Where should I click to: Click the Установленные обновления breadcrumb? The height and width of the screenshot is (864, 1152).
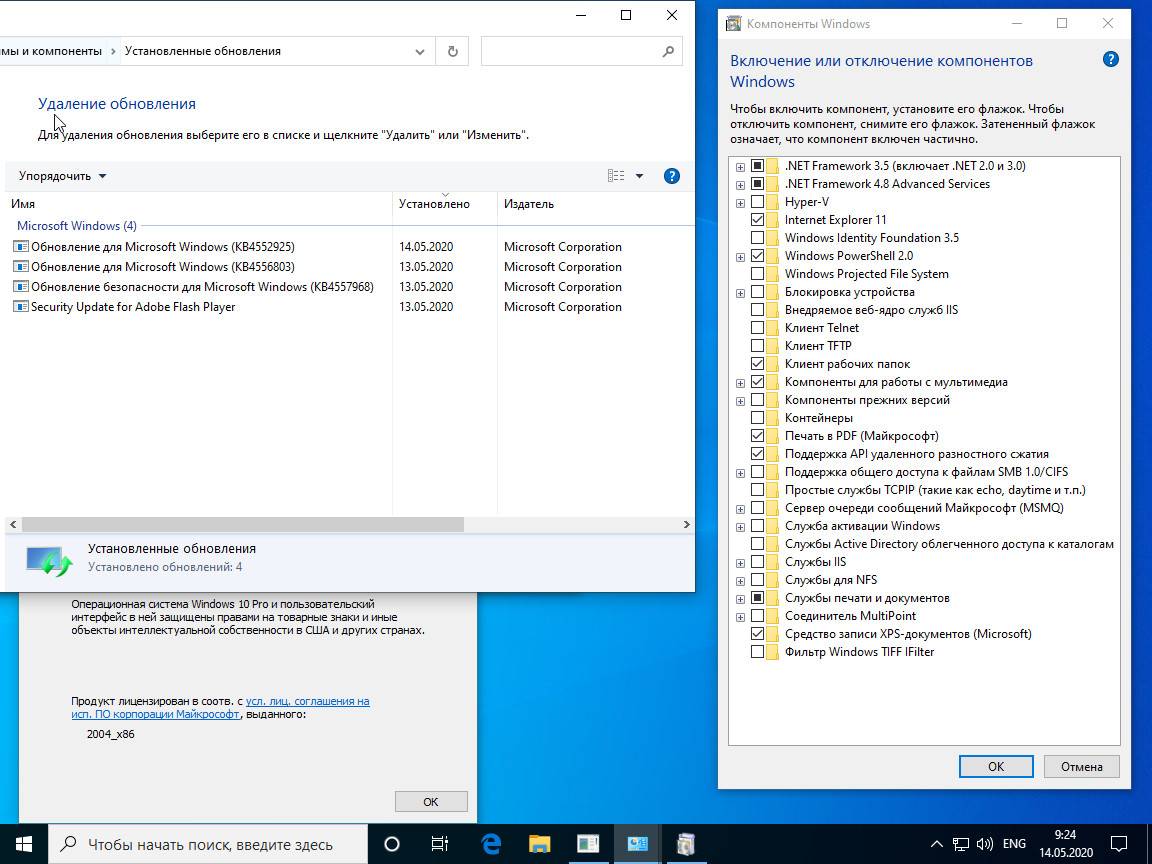pyautogui.click(x=203, y=51)
